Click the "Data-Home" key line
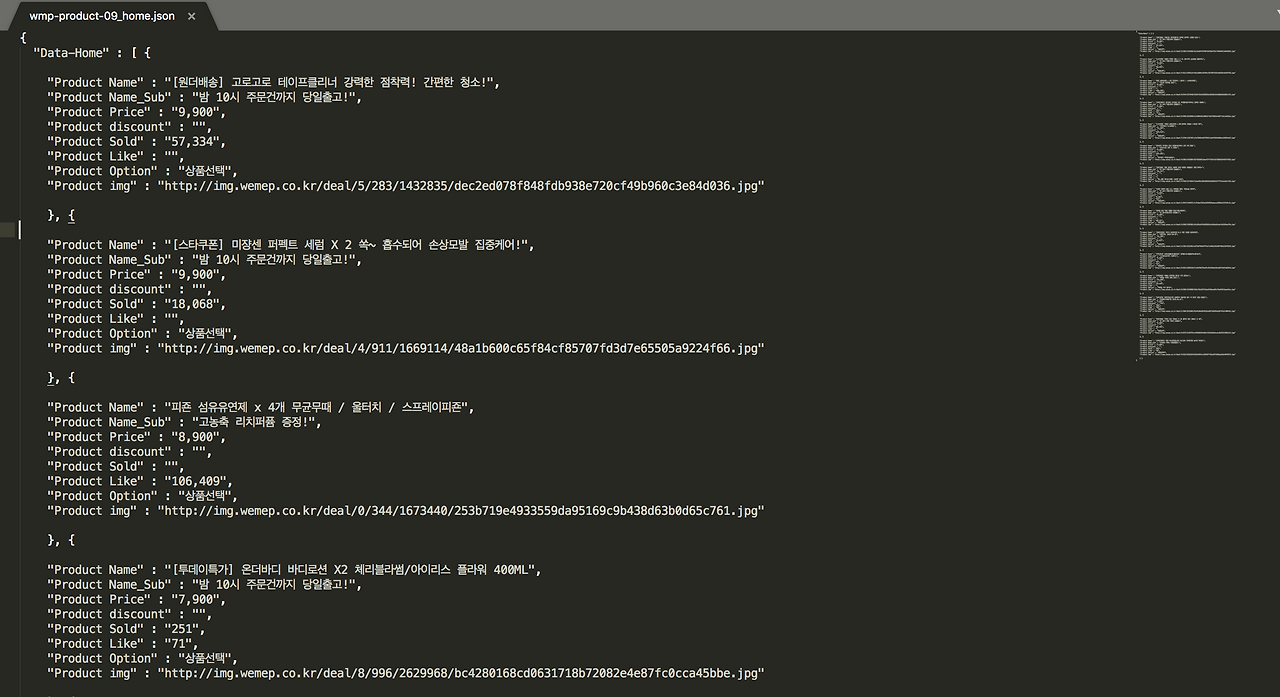 pyautogui.click(x=92, y=52)
